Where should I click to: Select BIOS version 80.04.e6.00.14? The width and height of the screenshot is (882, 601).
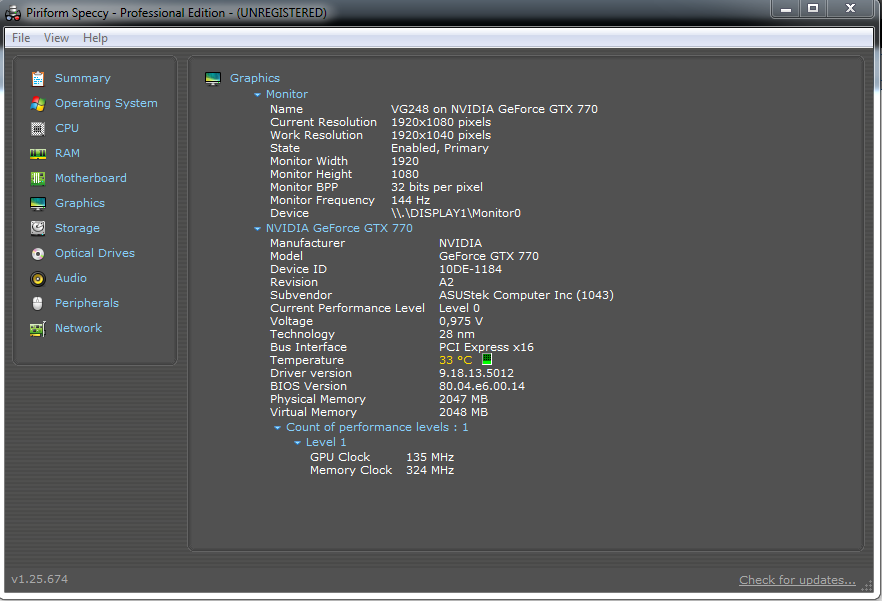482,386
